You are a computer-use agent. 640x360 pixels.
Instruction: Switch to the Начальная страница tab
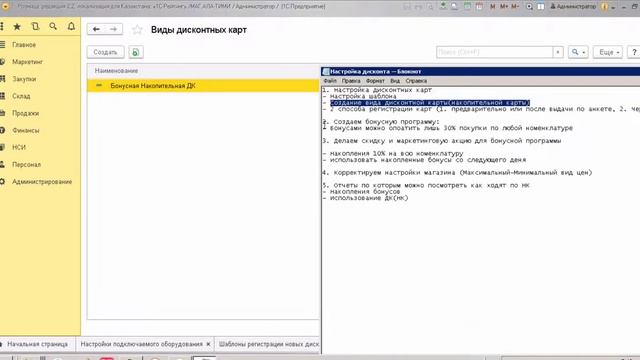pyautogui.click(x=37, y=344)
